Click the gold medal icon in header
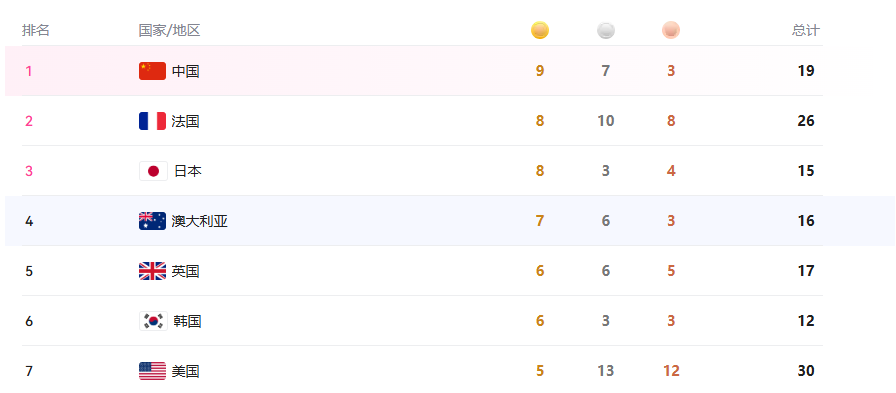The width and height of the screenshot is (896, 393). click(539, 30)
